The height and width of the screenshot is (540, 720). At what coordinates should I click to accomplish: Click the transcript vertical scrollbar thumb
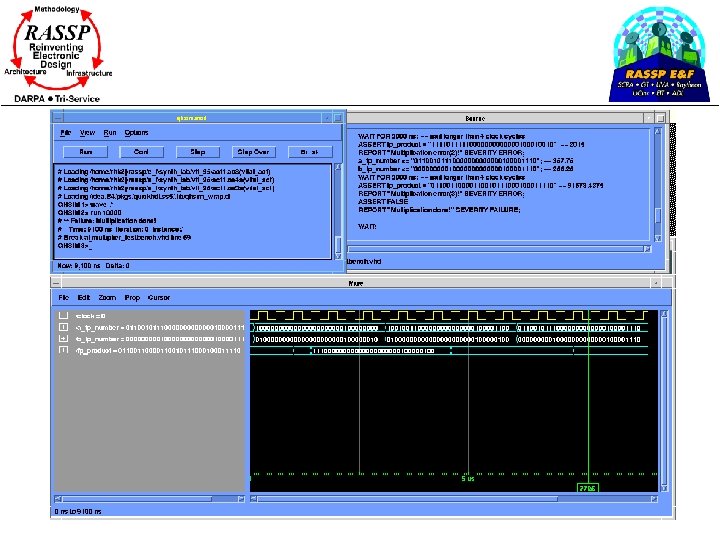pos(338,243)
